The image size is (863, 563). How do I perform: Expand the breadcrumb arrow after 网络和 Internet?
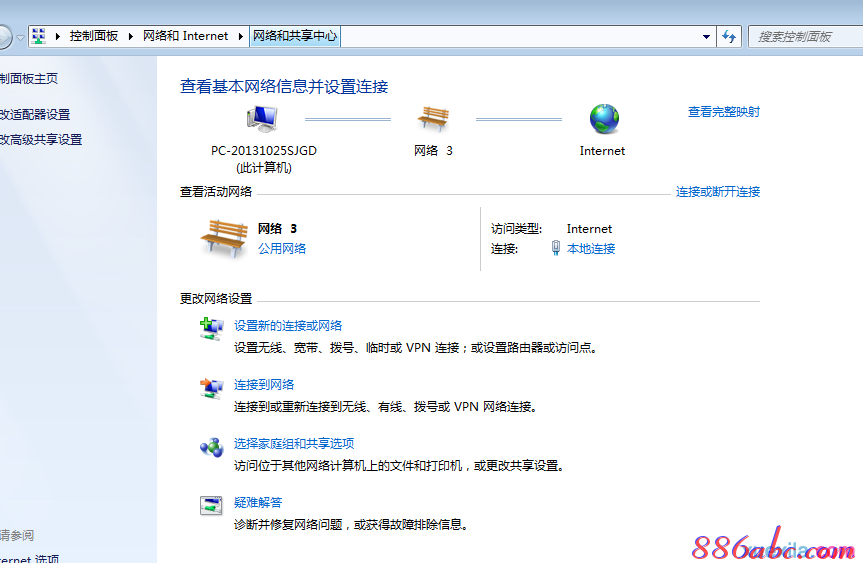coord(240,36)
